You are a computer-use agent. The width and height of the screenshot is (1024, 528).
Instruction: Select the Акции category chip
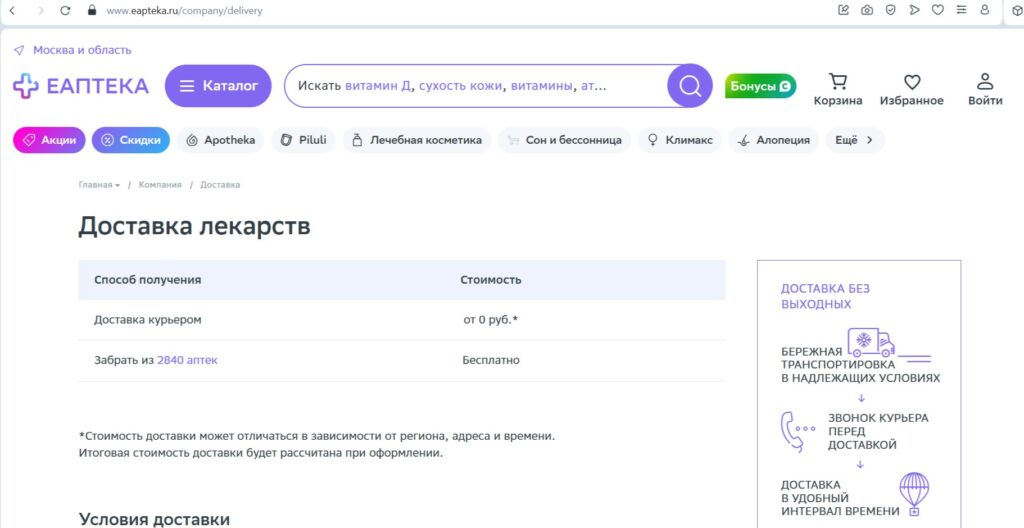49,140
